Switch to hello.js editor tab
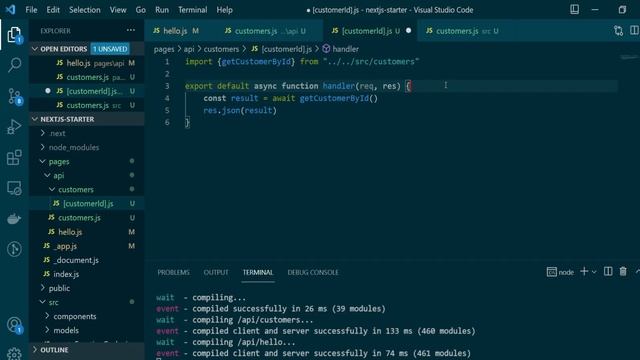The image size is (640, 360). [x=176, y=31]
